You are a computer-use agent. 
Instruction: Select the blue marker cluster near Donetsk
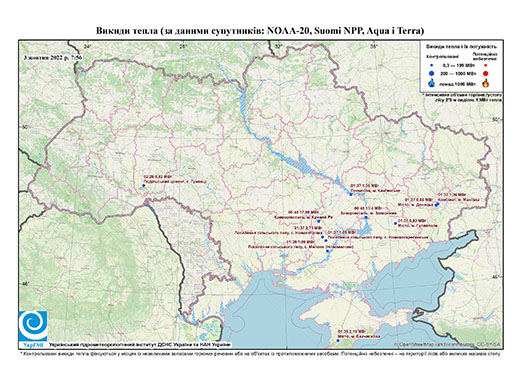[x=436, y=205]
